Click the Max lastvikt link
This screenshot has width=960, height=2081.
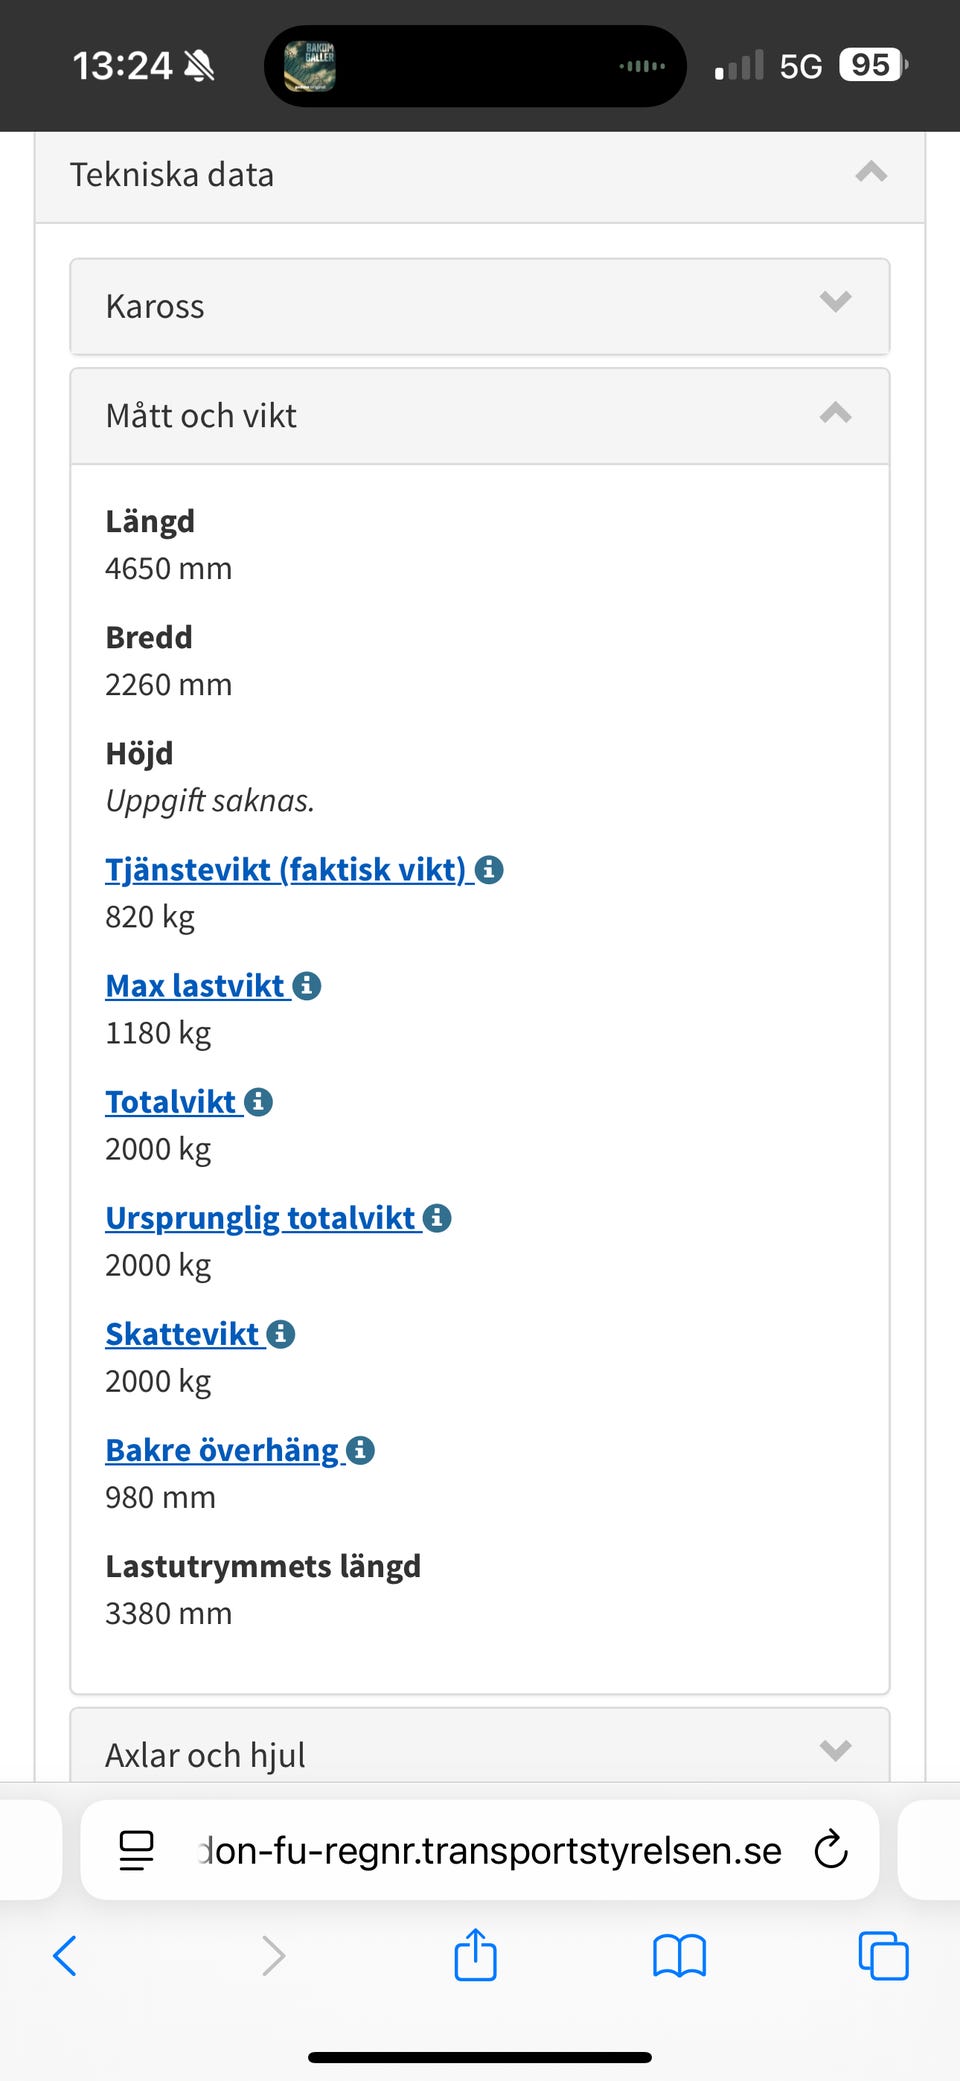pos(196,986)
